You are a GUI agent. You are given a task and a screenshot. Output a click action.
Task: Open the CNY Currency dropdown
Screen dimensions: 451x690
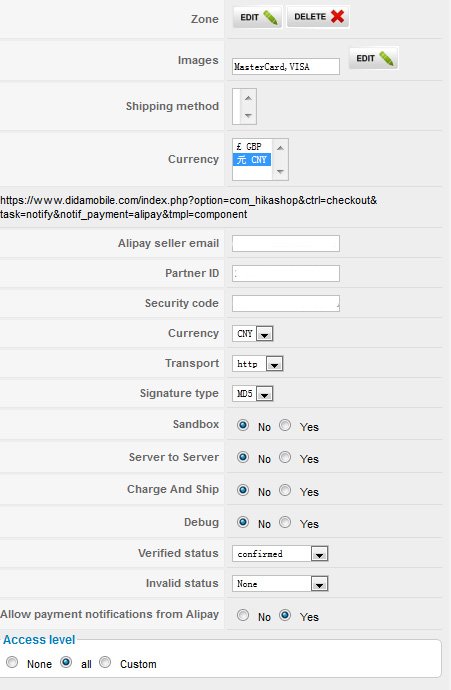click(253, 334)
